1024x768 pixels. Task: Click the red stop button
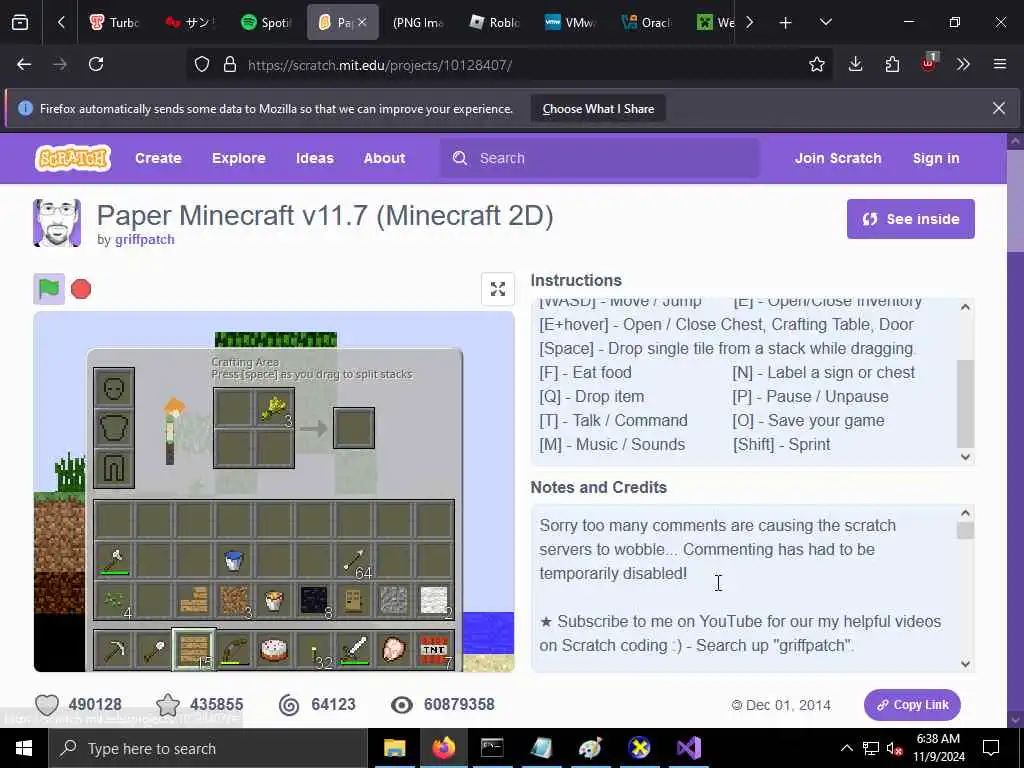(81, 289)
